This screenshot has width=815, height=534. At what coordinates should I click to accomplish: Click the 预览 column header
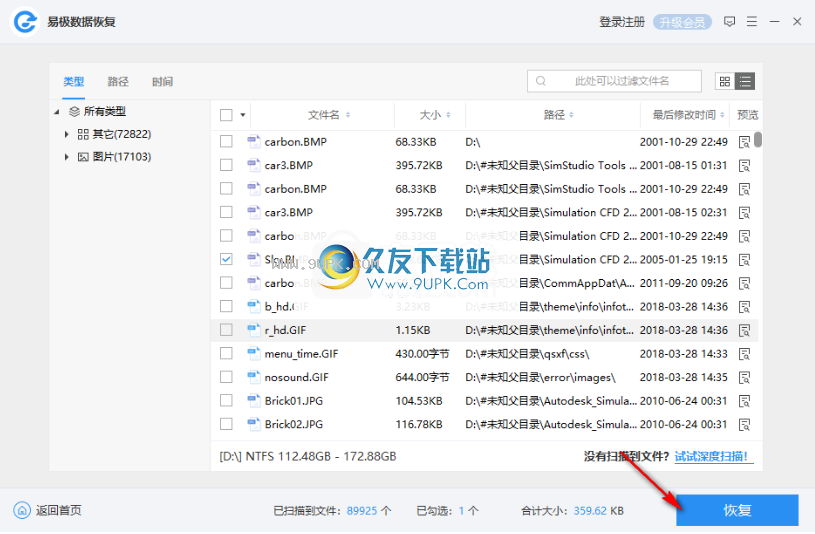747,115
